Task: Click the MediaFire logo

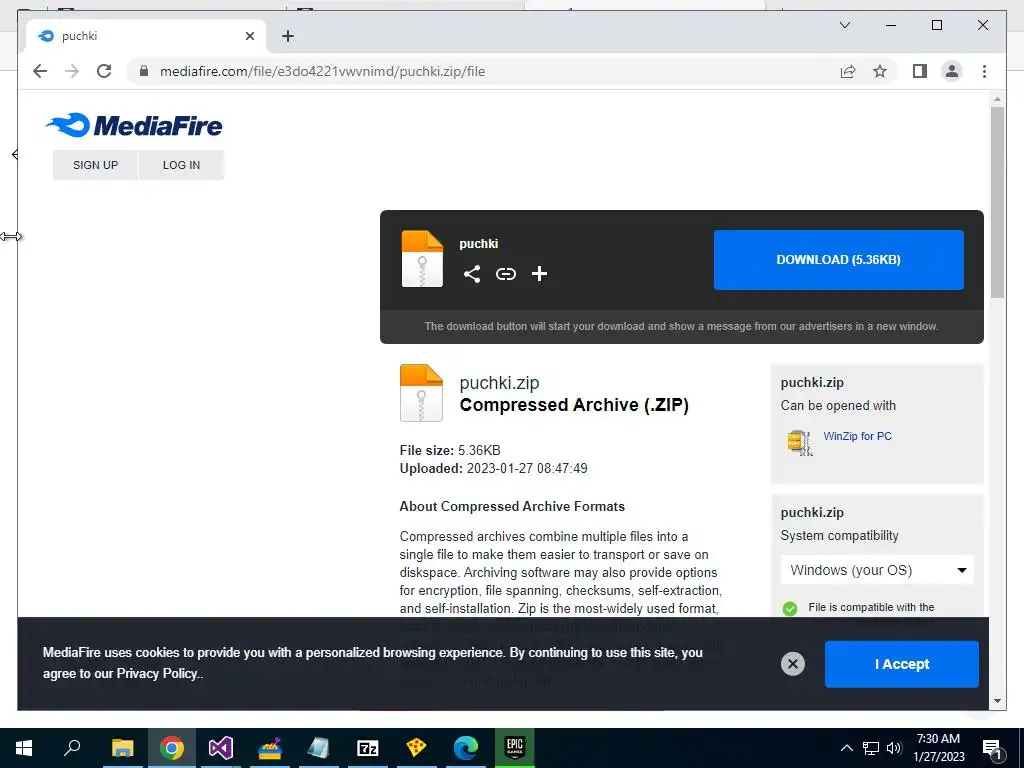Action: 134,125
